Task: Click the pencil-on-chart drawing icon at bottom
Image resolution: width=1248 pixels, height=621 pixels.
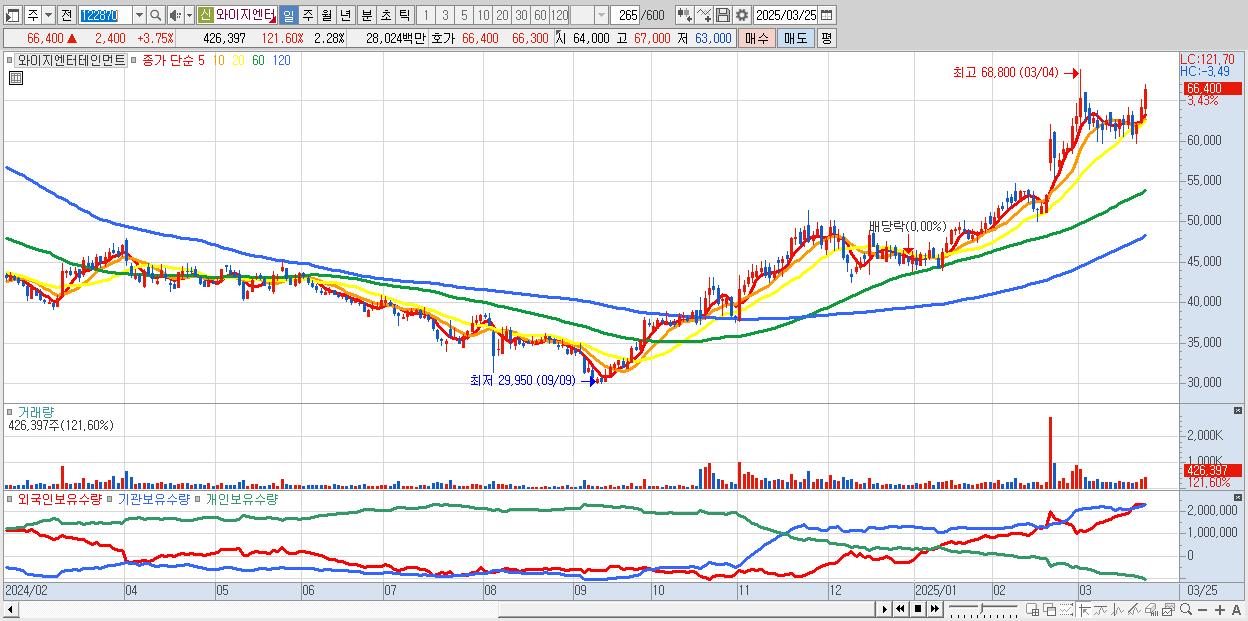Action: [1134, 610]
